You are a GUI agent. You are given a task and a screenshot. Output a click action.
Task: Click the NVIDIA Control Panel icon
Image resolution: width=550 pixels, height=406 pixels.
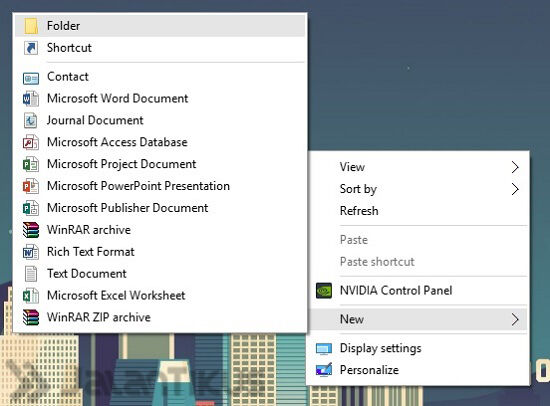(324, 291)
